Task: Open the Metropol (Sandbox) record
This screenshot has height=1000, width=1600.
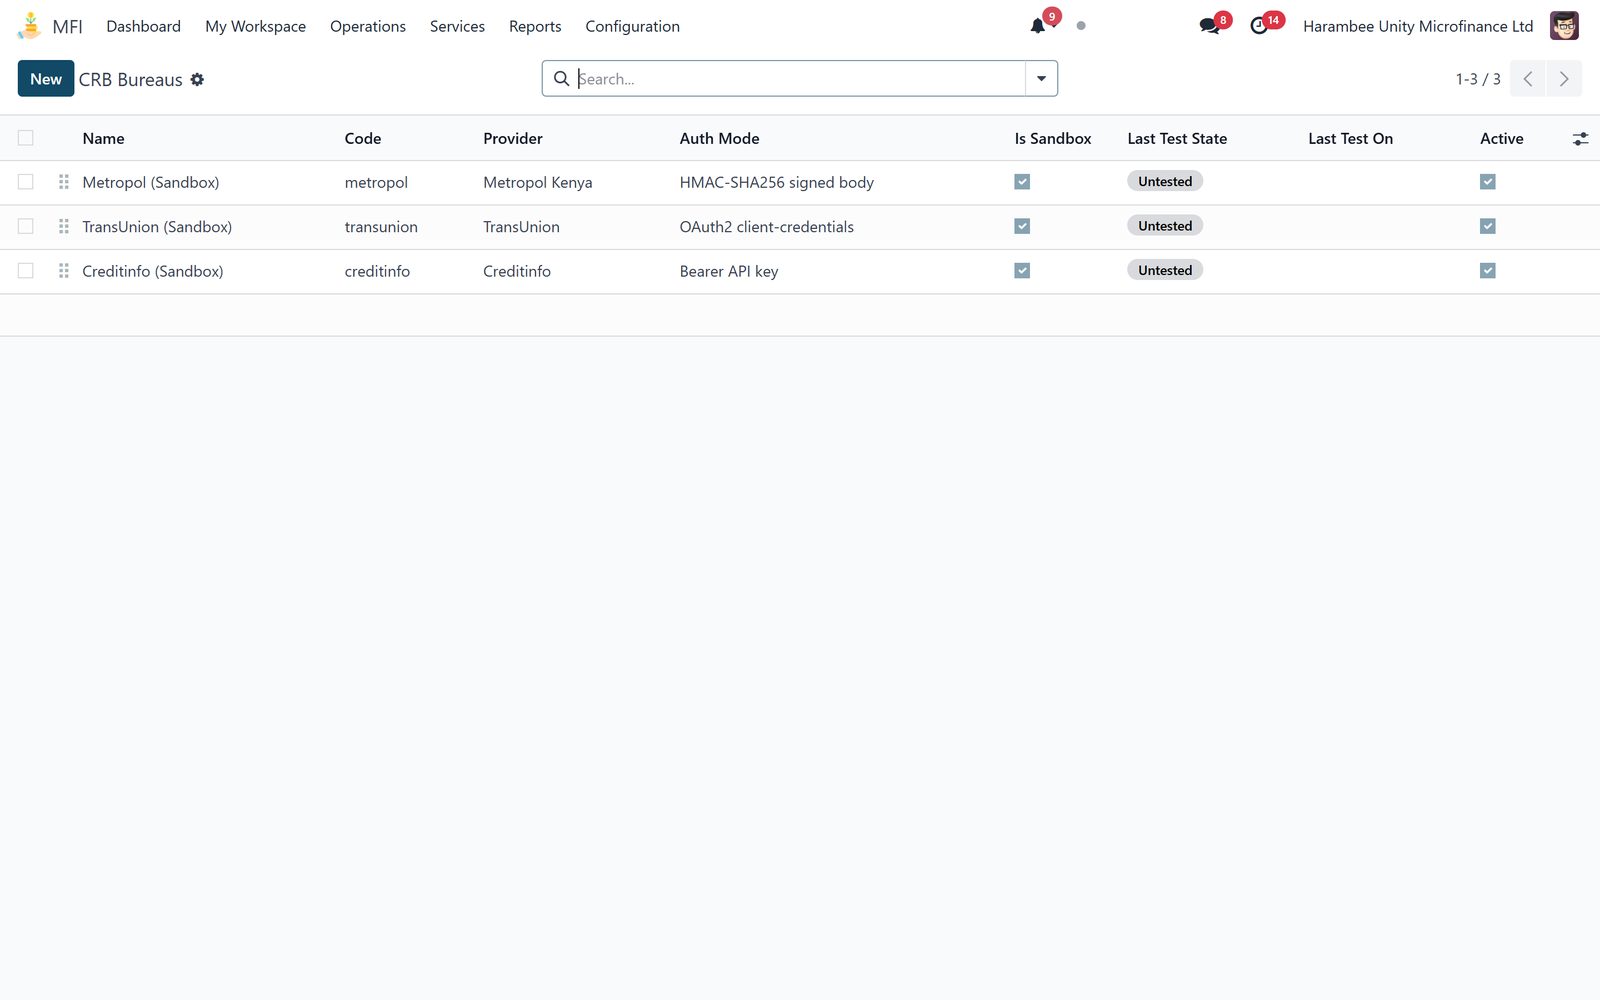Action: (151, 182)
